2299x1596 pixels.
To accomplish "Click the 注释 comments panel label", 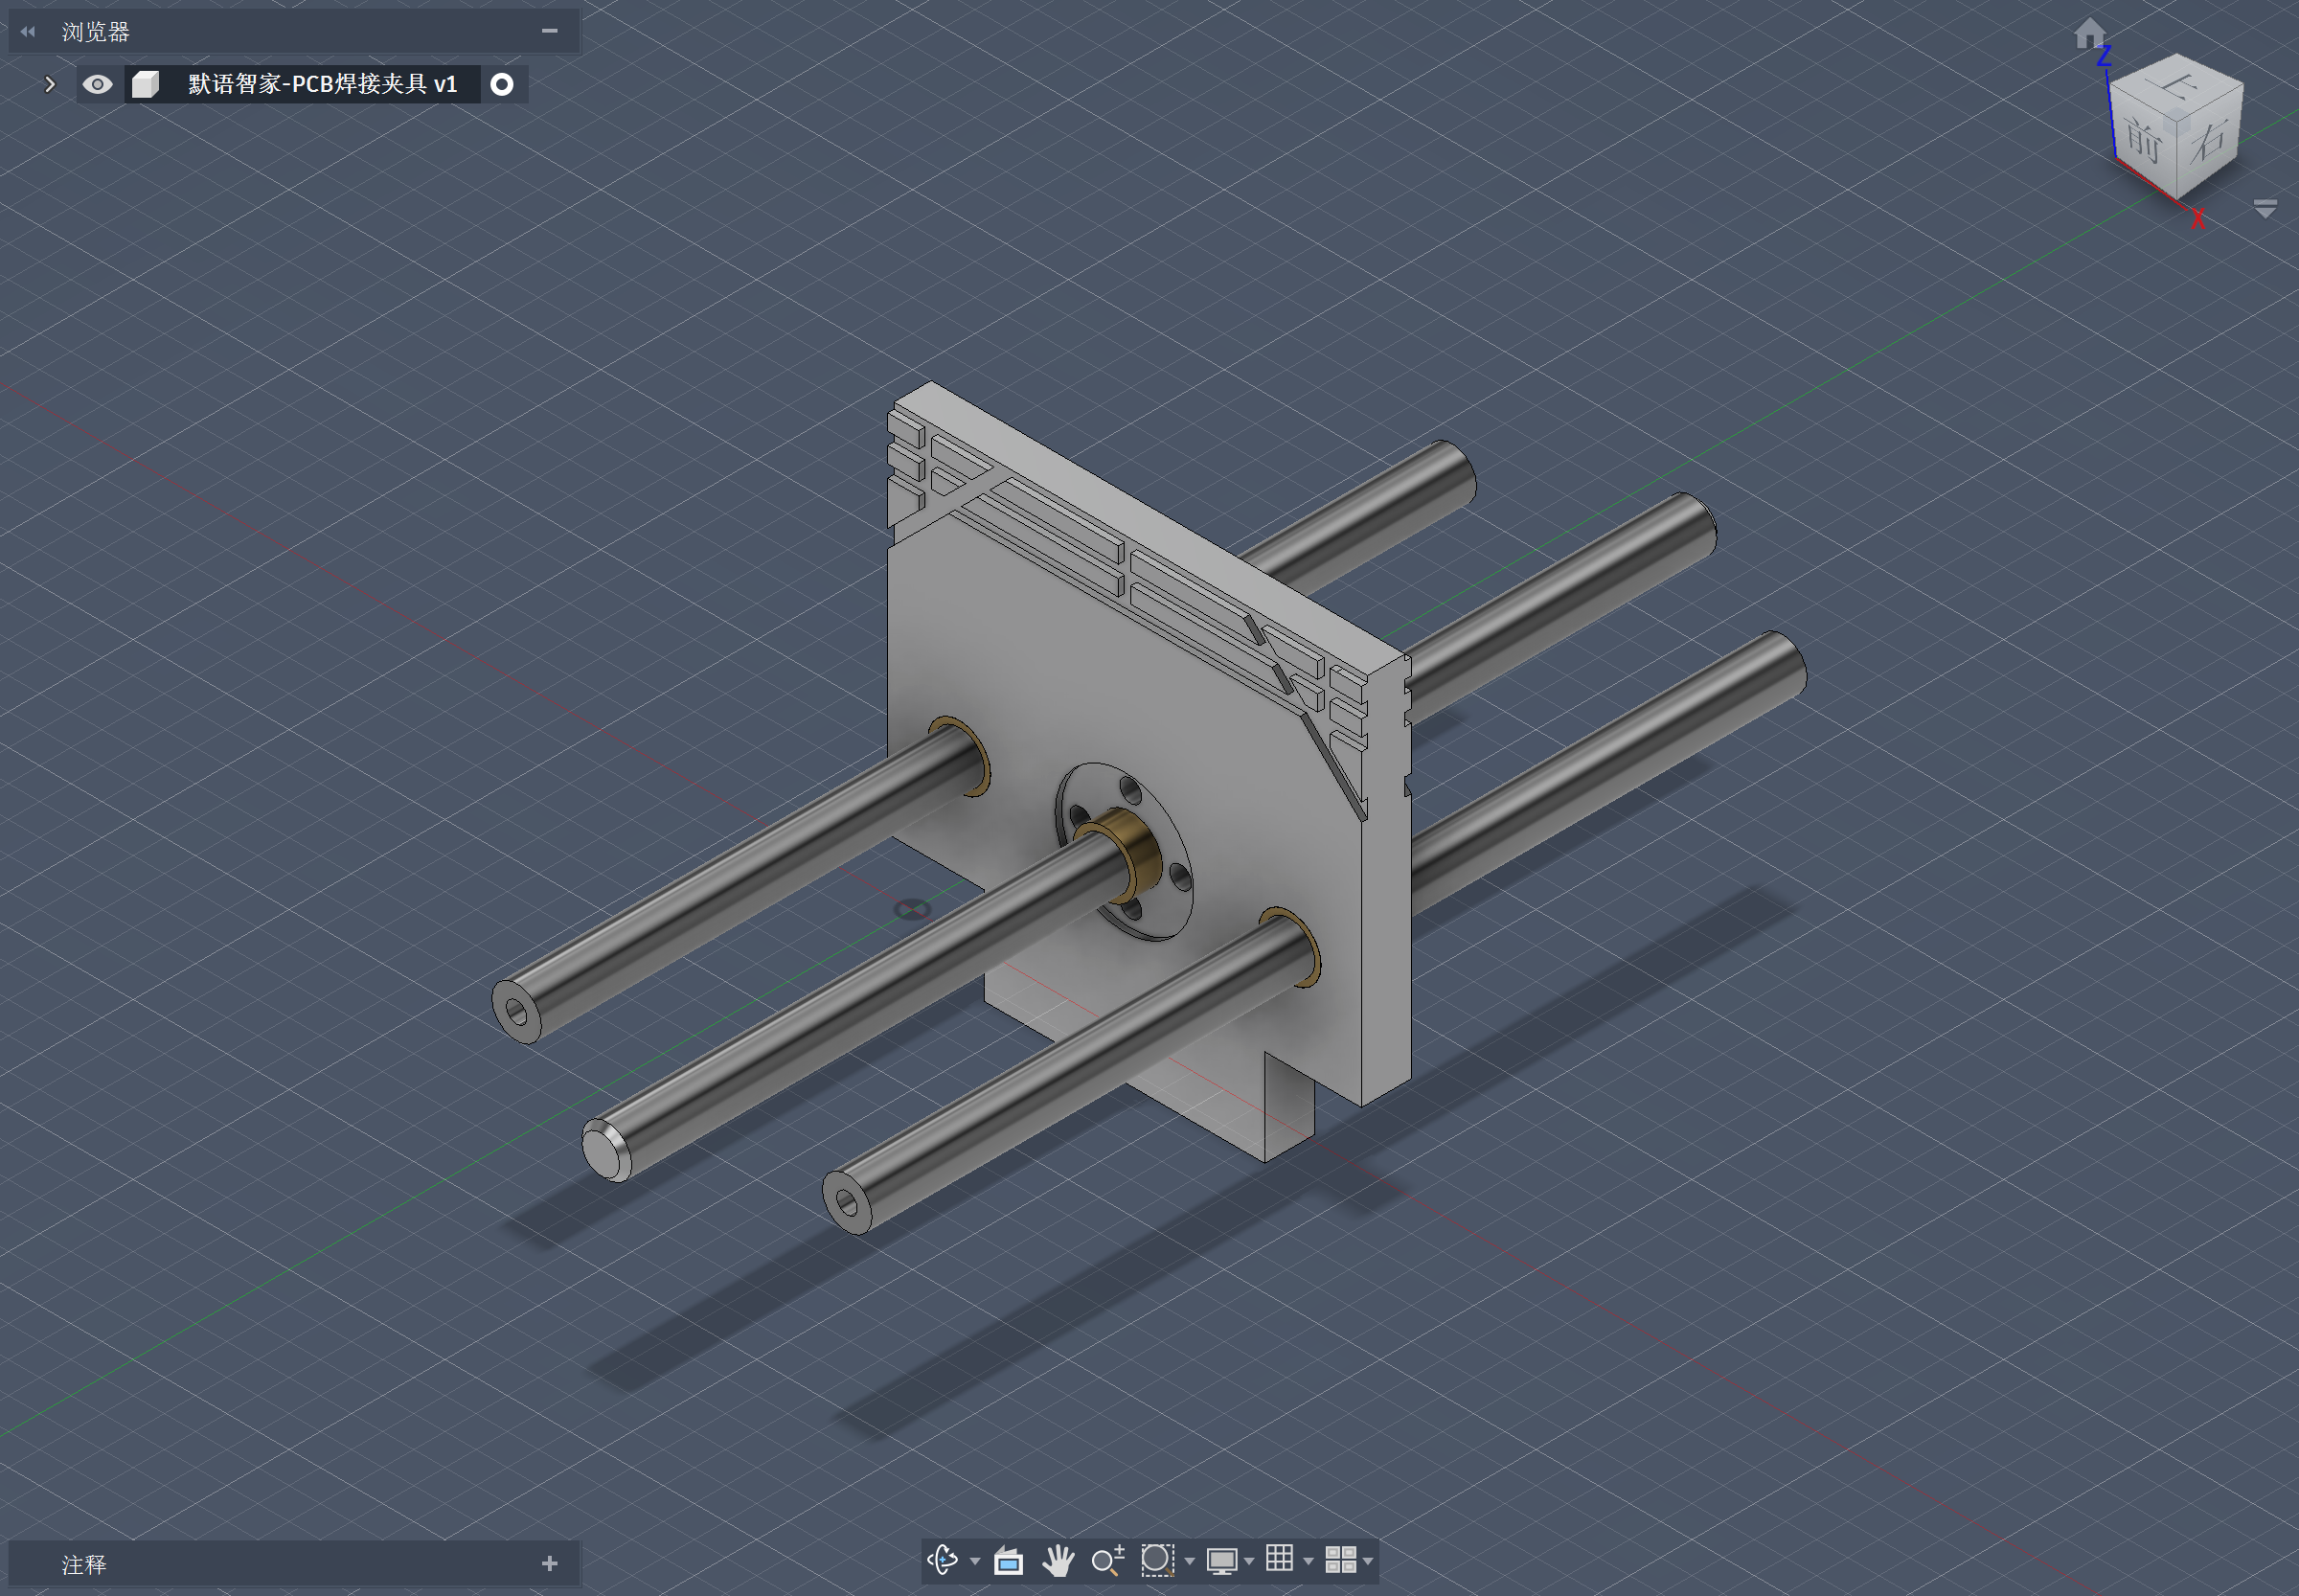I will pyautogui.click(x=84, y=1564).
